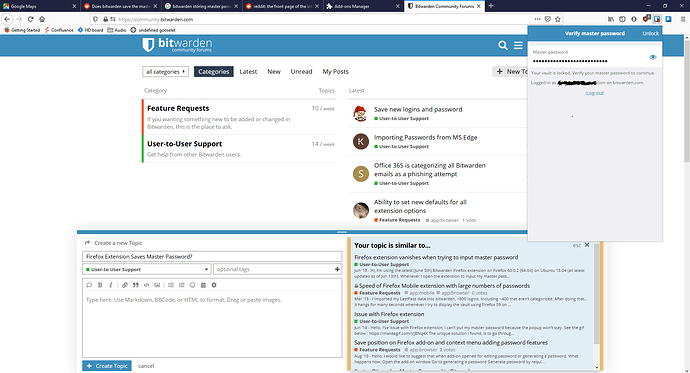Open the page actions three-dots menu
690x373 pixels.
click(537, 19)
